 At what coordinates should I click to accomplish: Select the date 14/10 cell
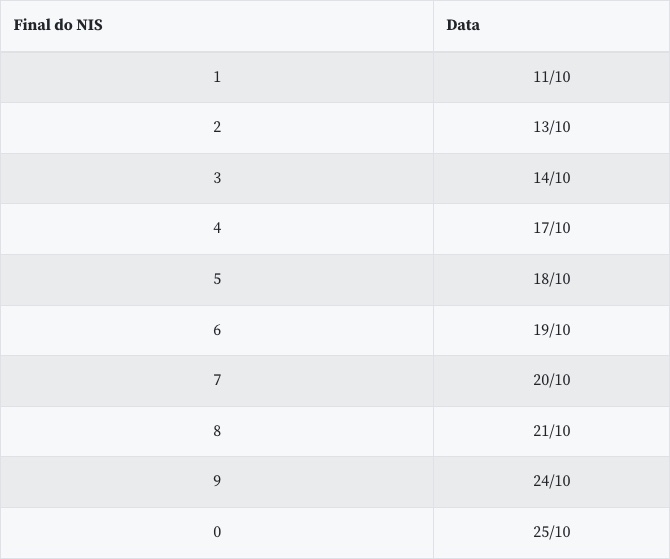coord(551,178)
